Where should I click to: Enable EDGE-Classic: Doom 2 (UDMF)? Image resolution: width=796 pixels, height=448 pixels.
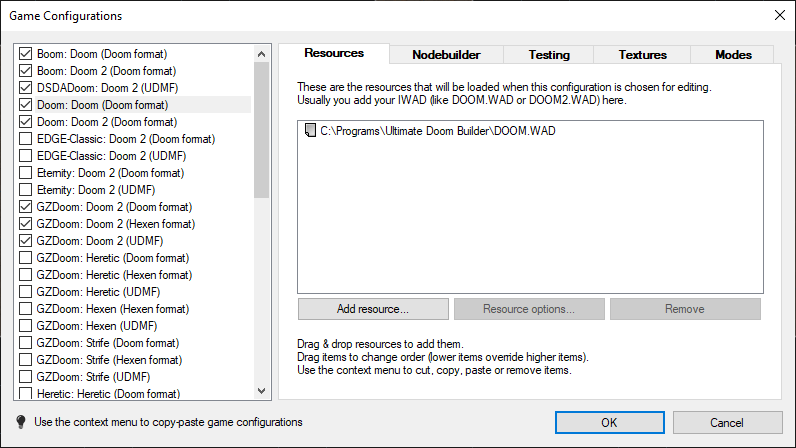pyautogui.click(x=25, y=155)
